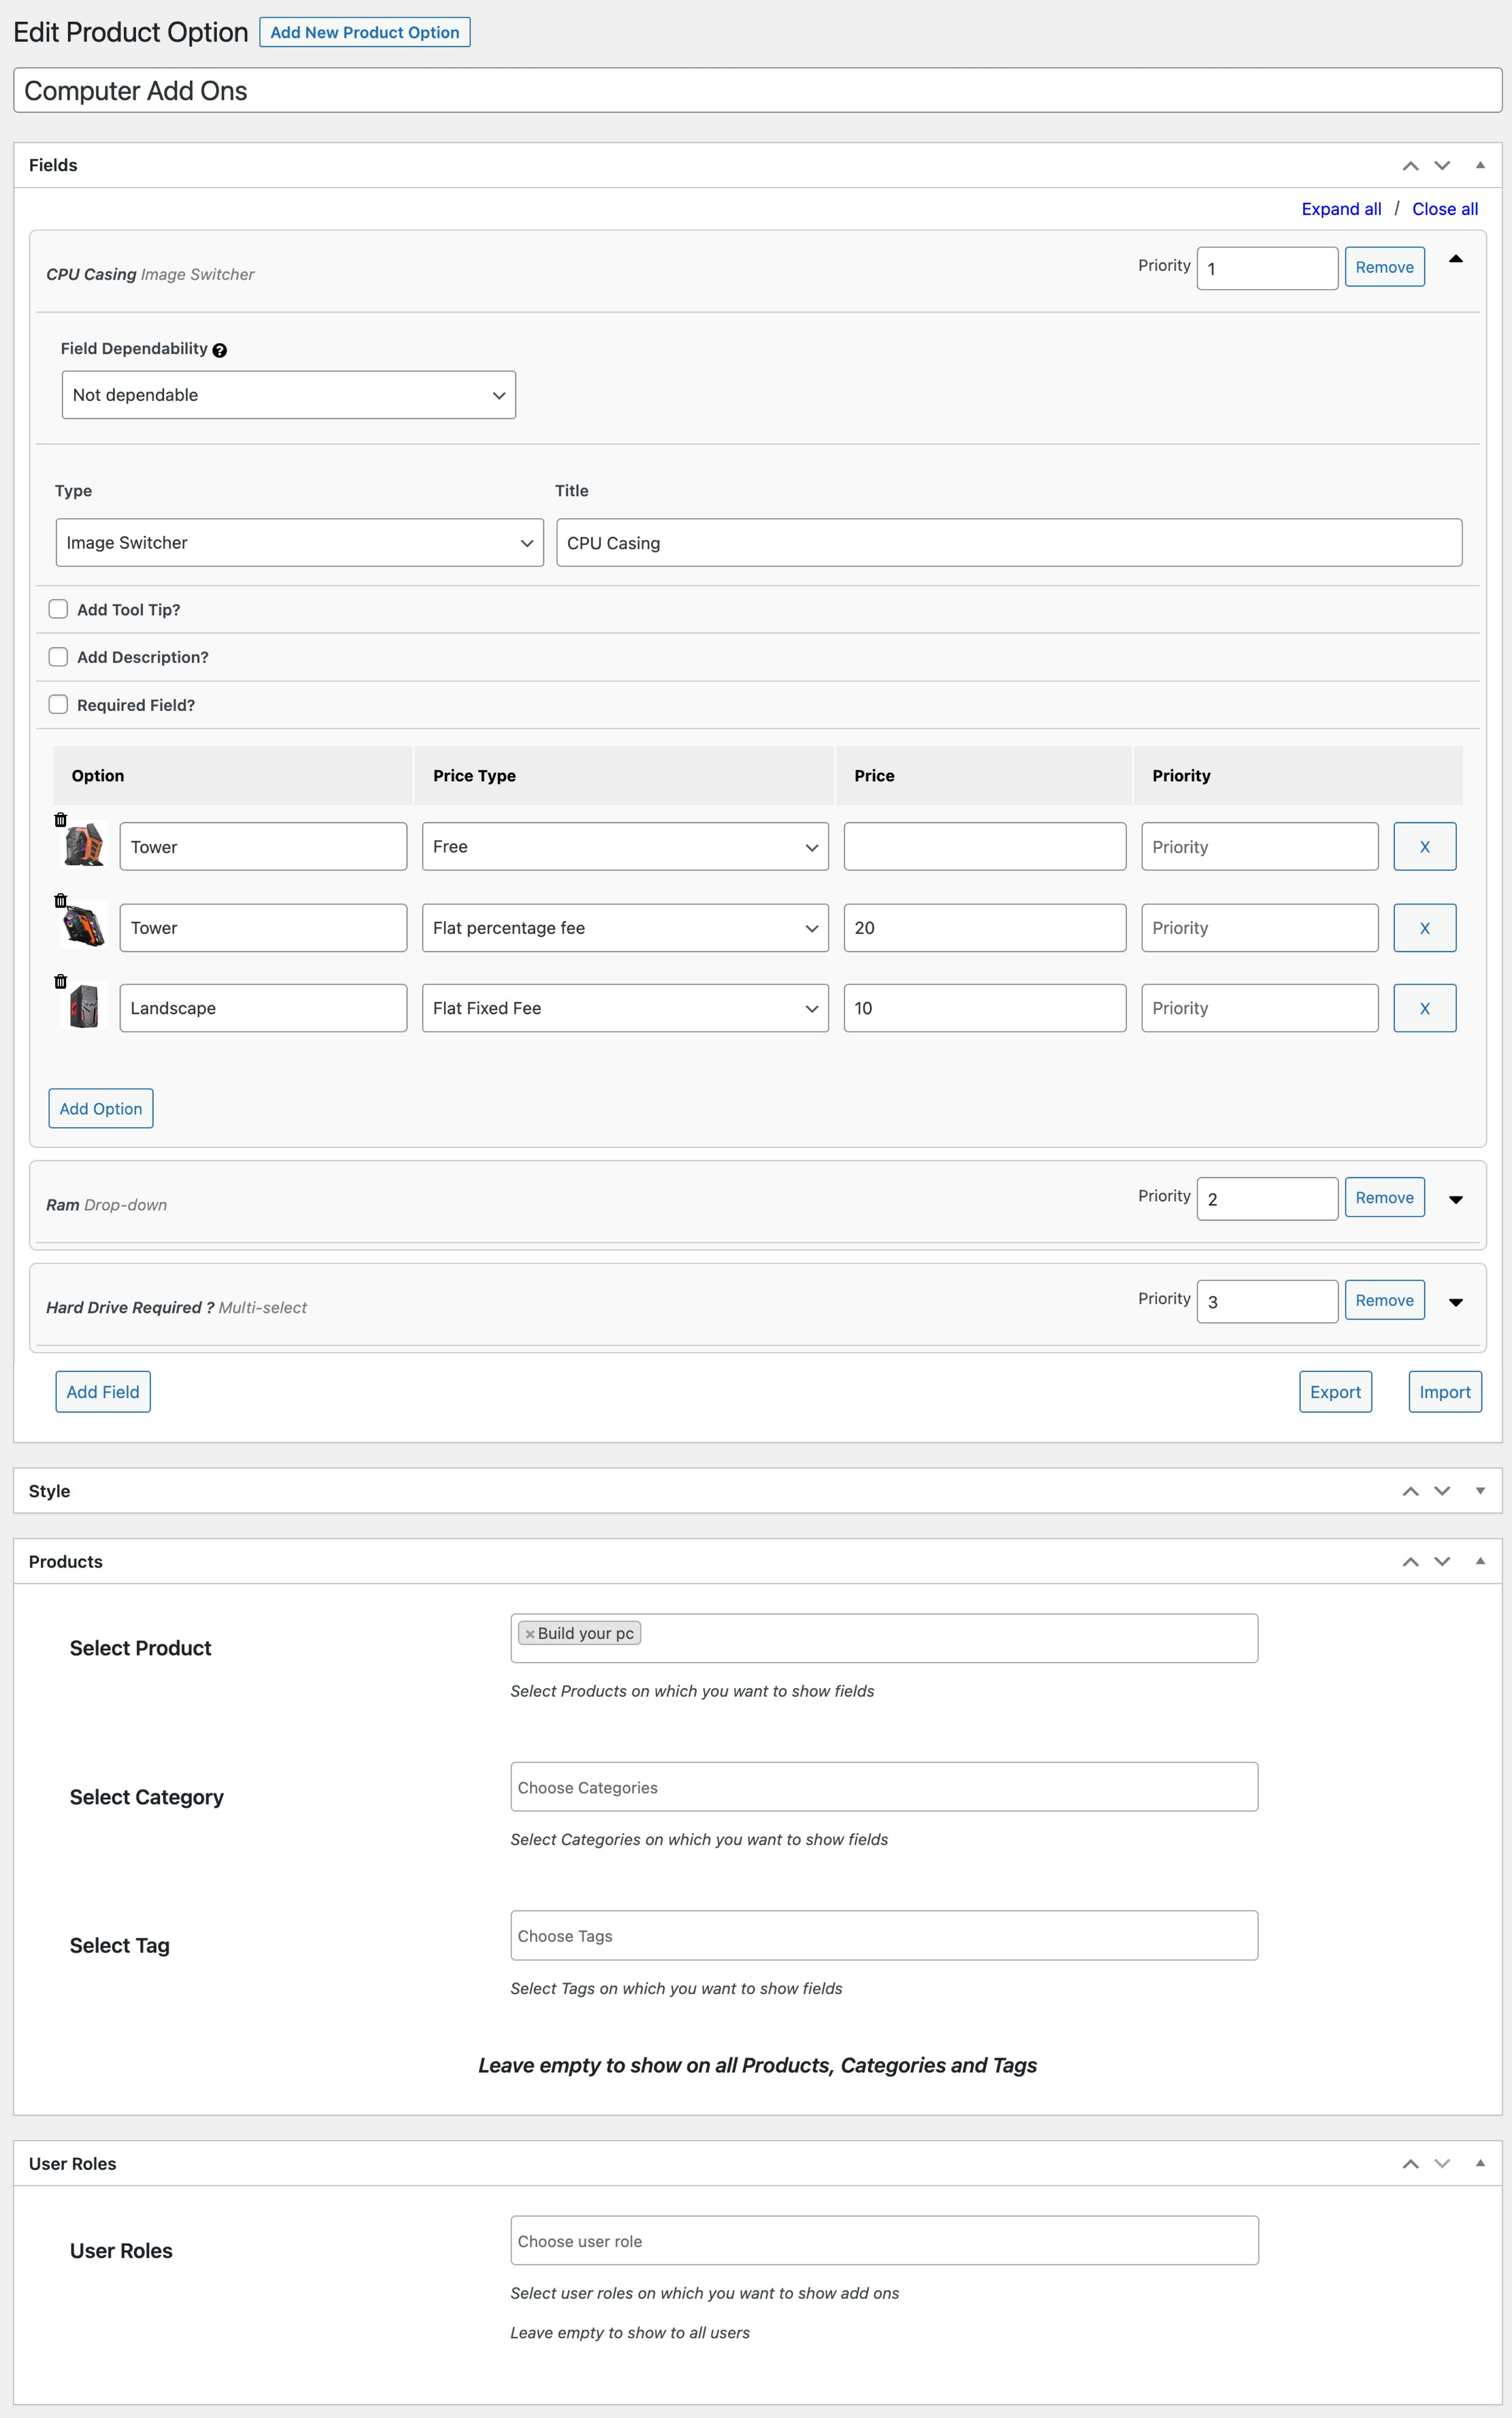Click the Choose Categories input field
This screenshot has height=2418, width=1512.
883,1787
